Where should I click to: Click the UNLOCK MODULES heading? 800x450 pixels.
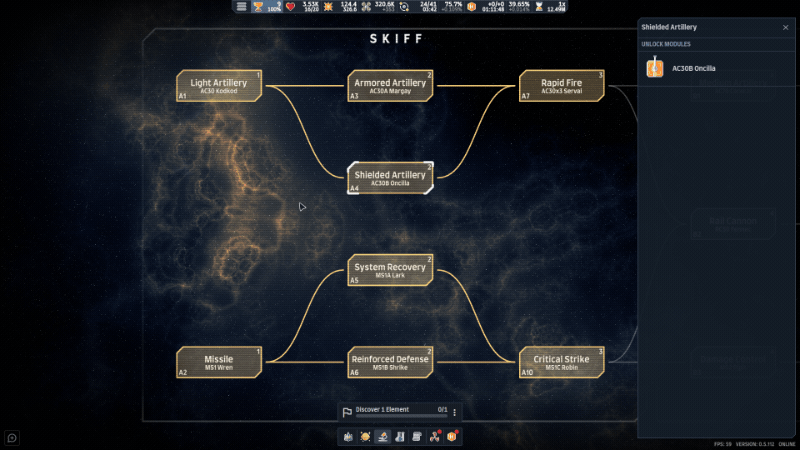pyautogui.click(x=666, y=44)
